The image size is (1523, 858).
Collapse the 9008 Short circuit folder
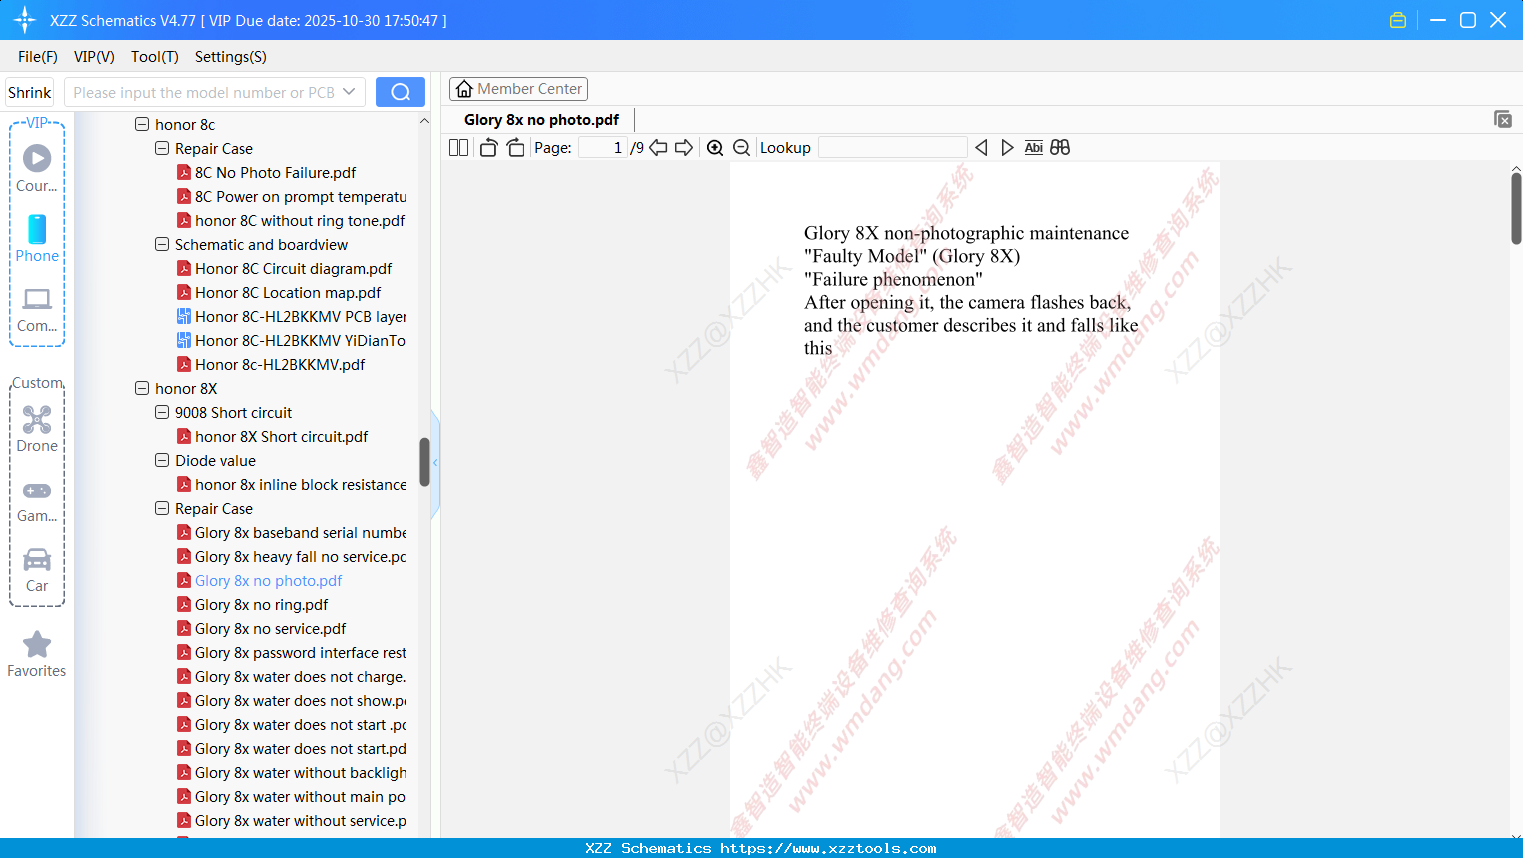(162, 412)
